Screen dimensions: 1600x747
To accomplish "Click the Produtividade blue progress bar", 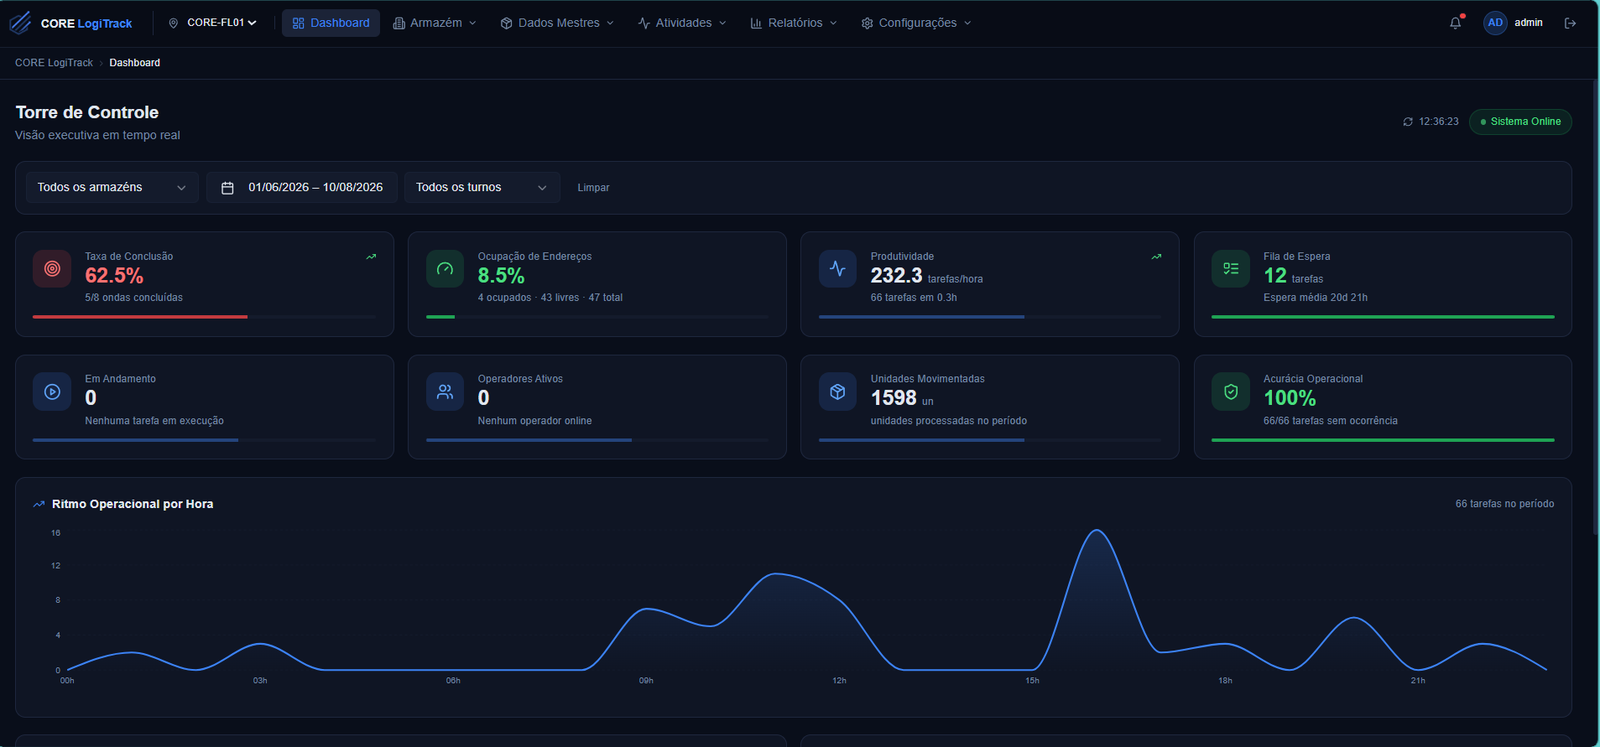I will click(921, 317).
